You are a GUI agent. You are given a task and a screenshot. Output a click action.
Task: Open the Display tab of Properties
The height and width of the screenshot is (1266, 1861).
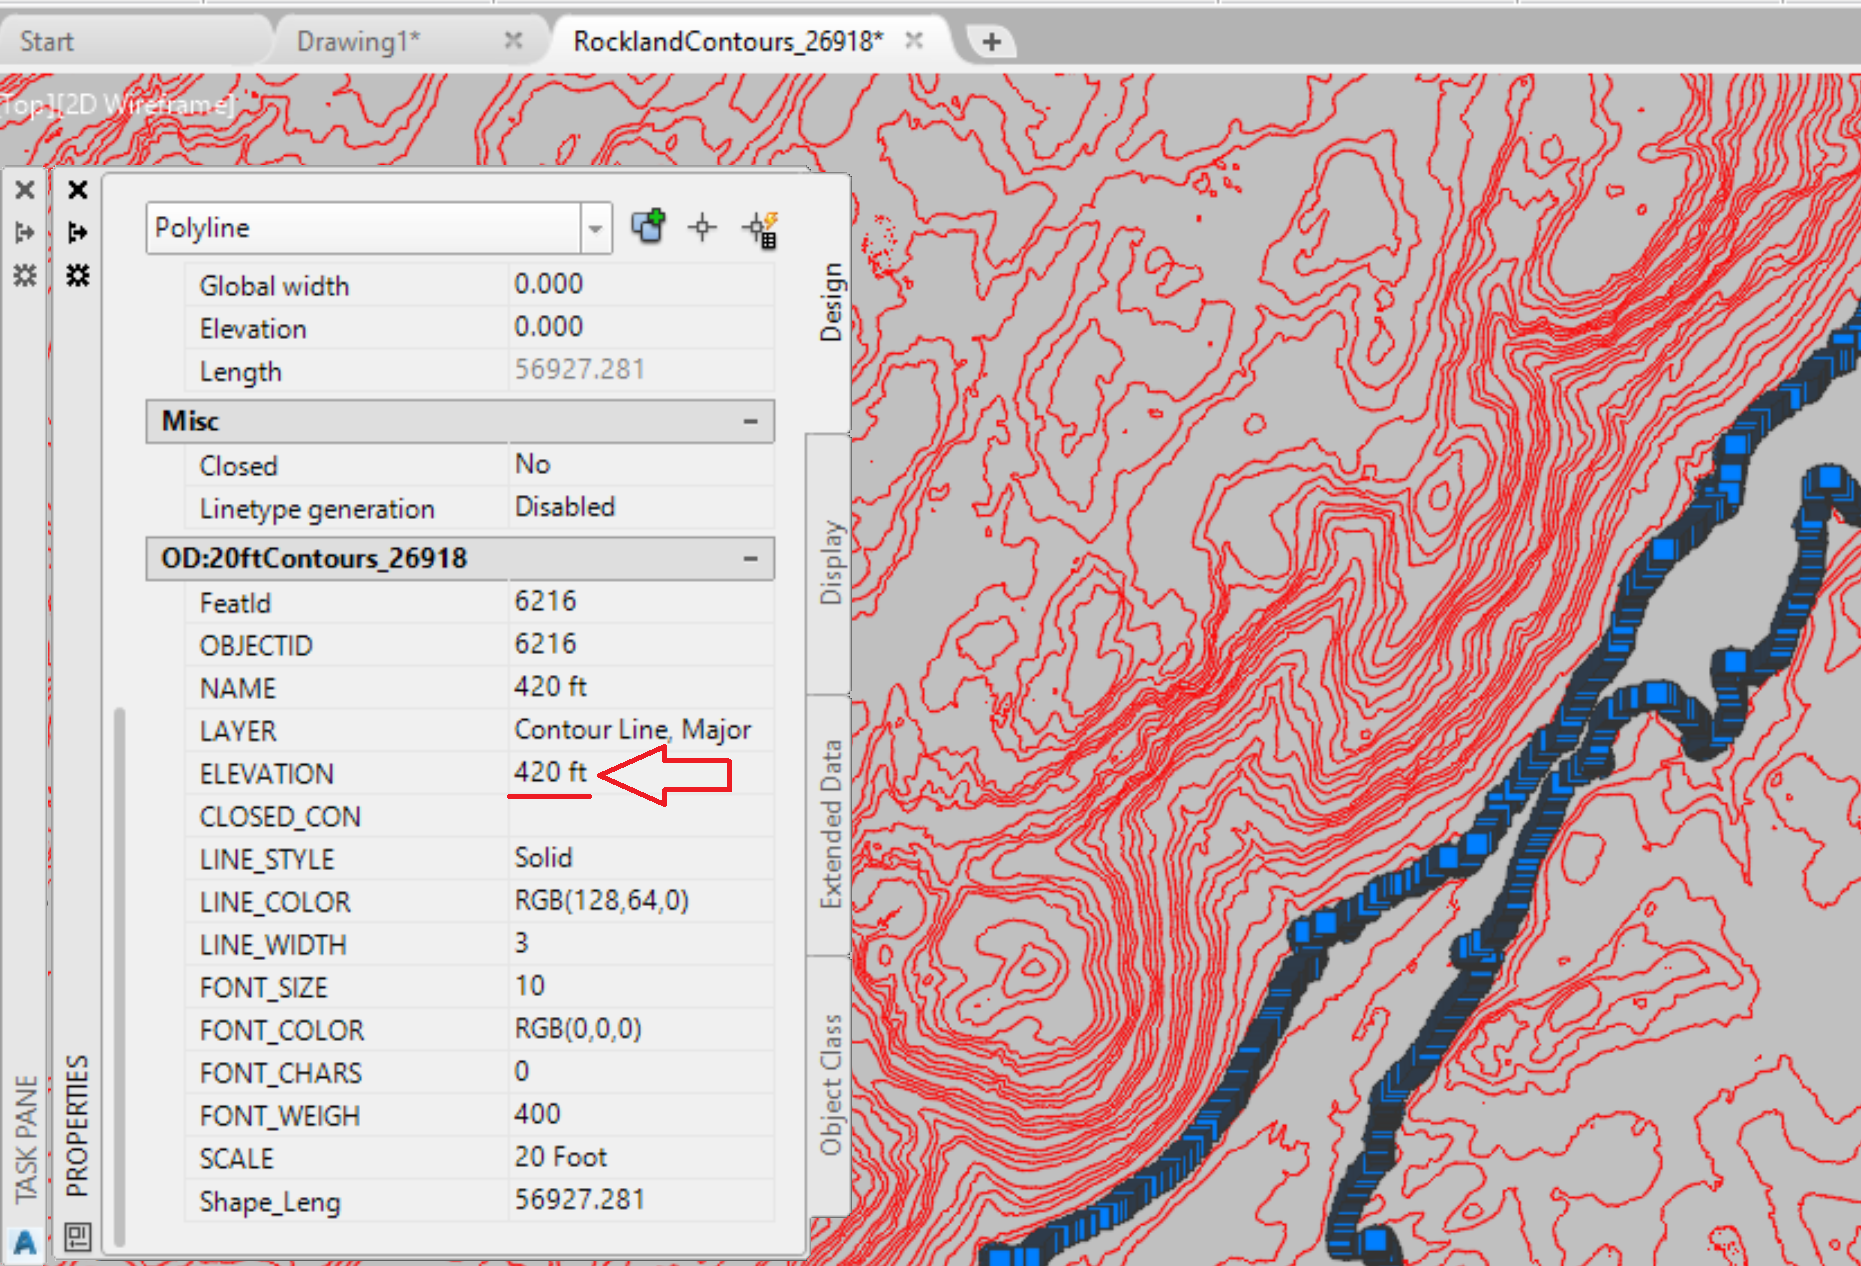[x=830, y=563]
